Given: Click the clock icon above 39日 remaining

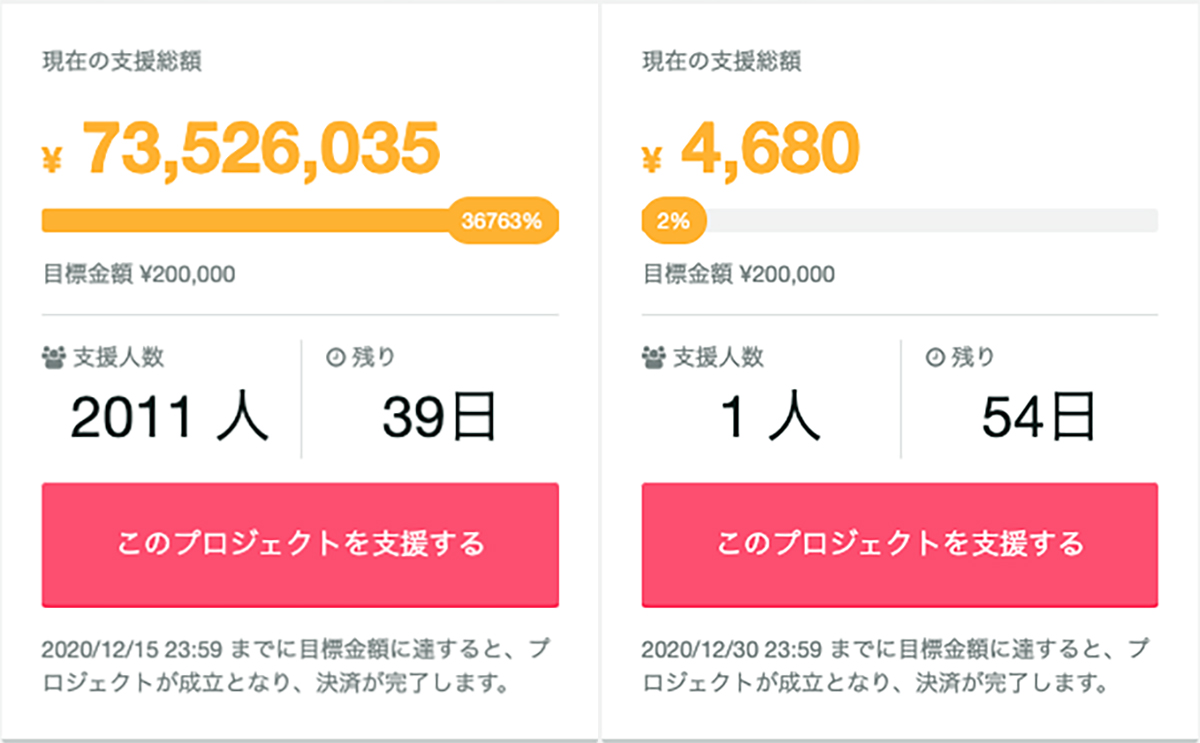Looking at the screenshot, I should (335, 356).
